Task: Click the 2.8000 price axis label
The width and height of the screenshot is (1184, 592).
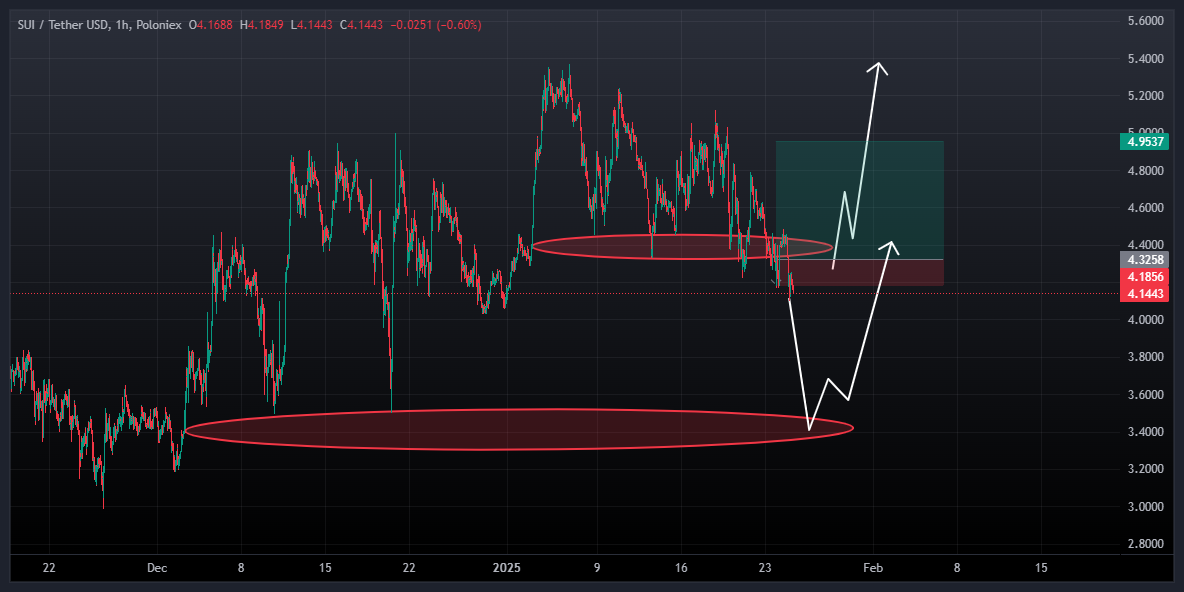Action: point(1147,544)
